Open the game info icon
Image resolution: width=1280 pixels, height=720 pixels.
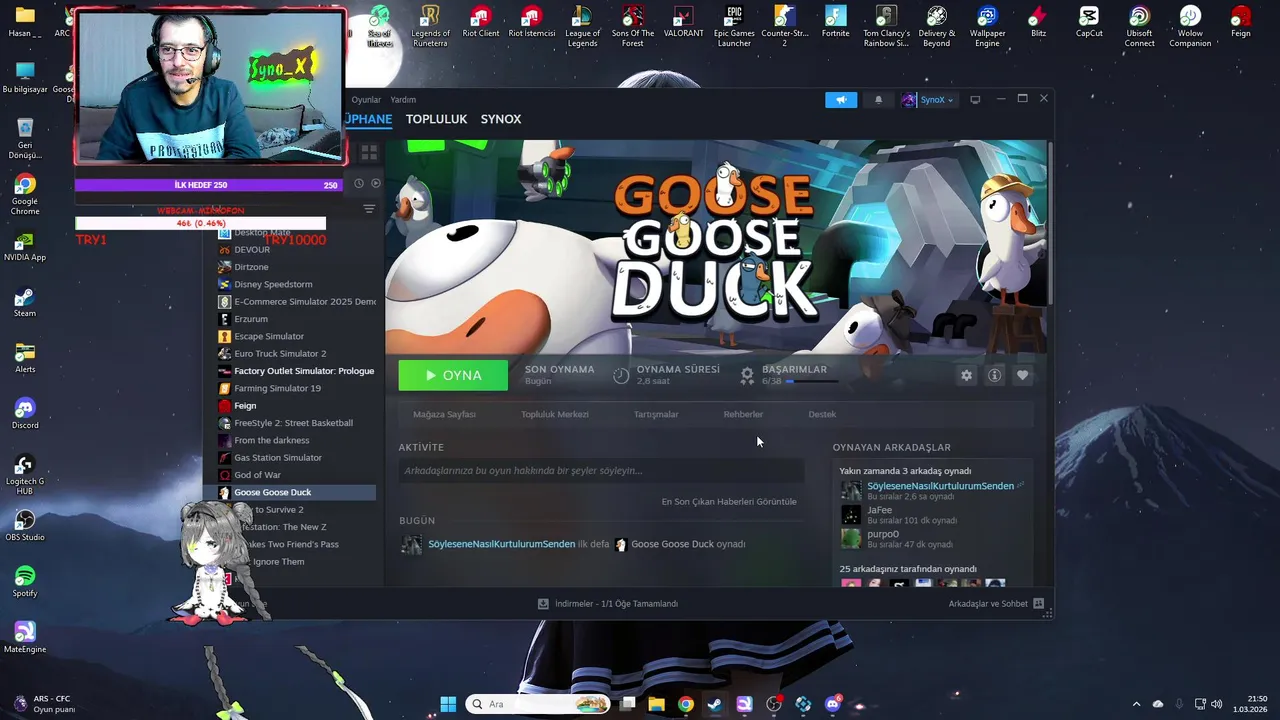point(994,375)
